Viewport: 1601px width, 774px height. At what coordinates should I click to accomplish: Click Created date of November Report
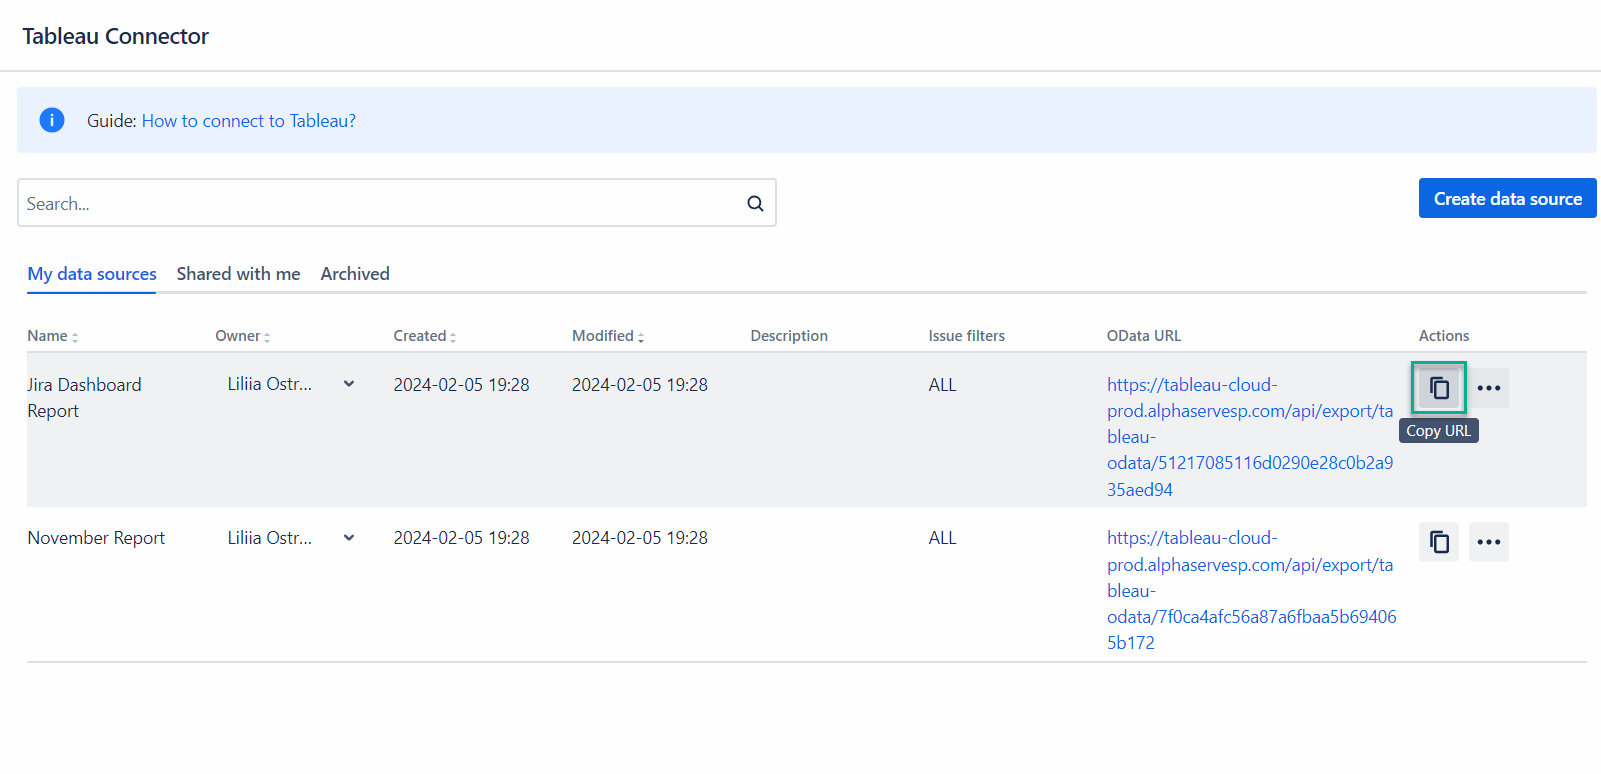(461, 538)
